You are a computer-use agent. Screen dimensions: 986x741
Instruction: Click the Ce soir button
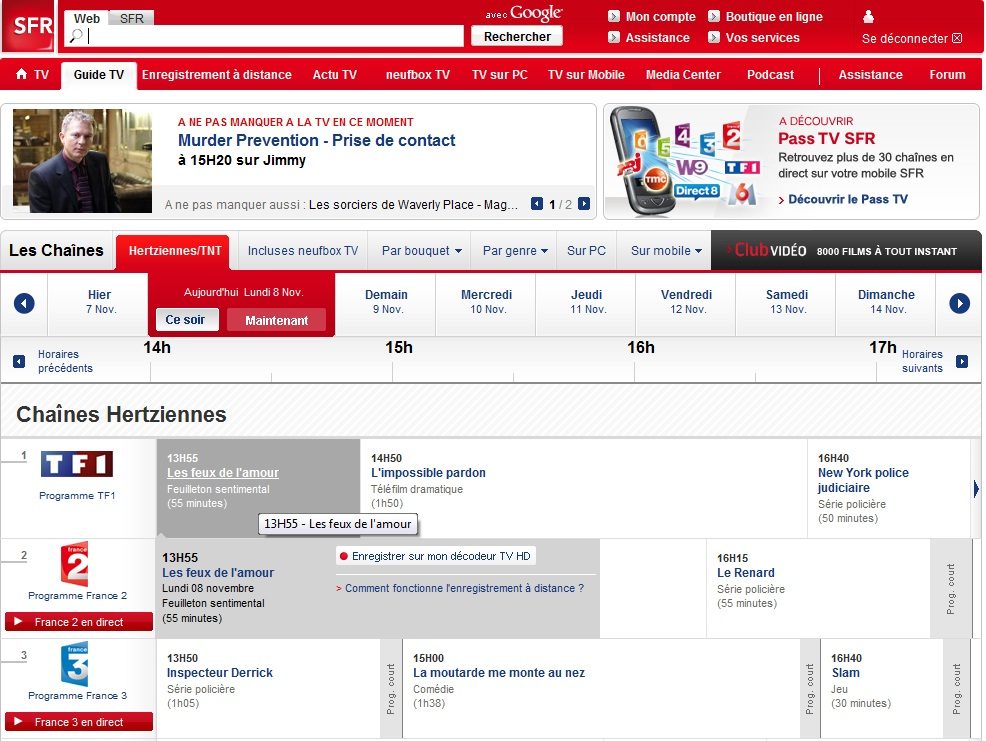(186, 320)
